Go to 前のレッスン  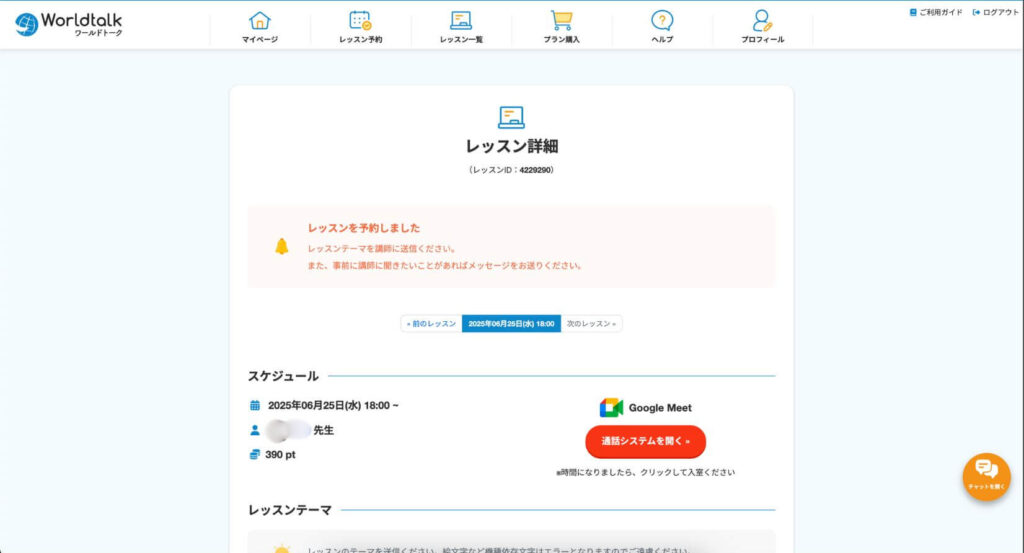pos(431,324)
